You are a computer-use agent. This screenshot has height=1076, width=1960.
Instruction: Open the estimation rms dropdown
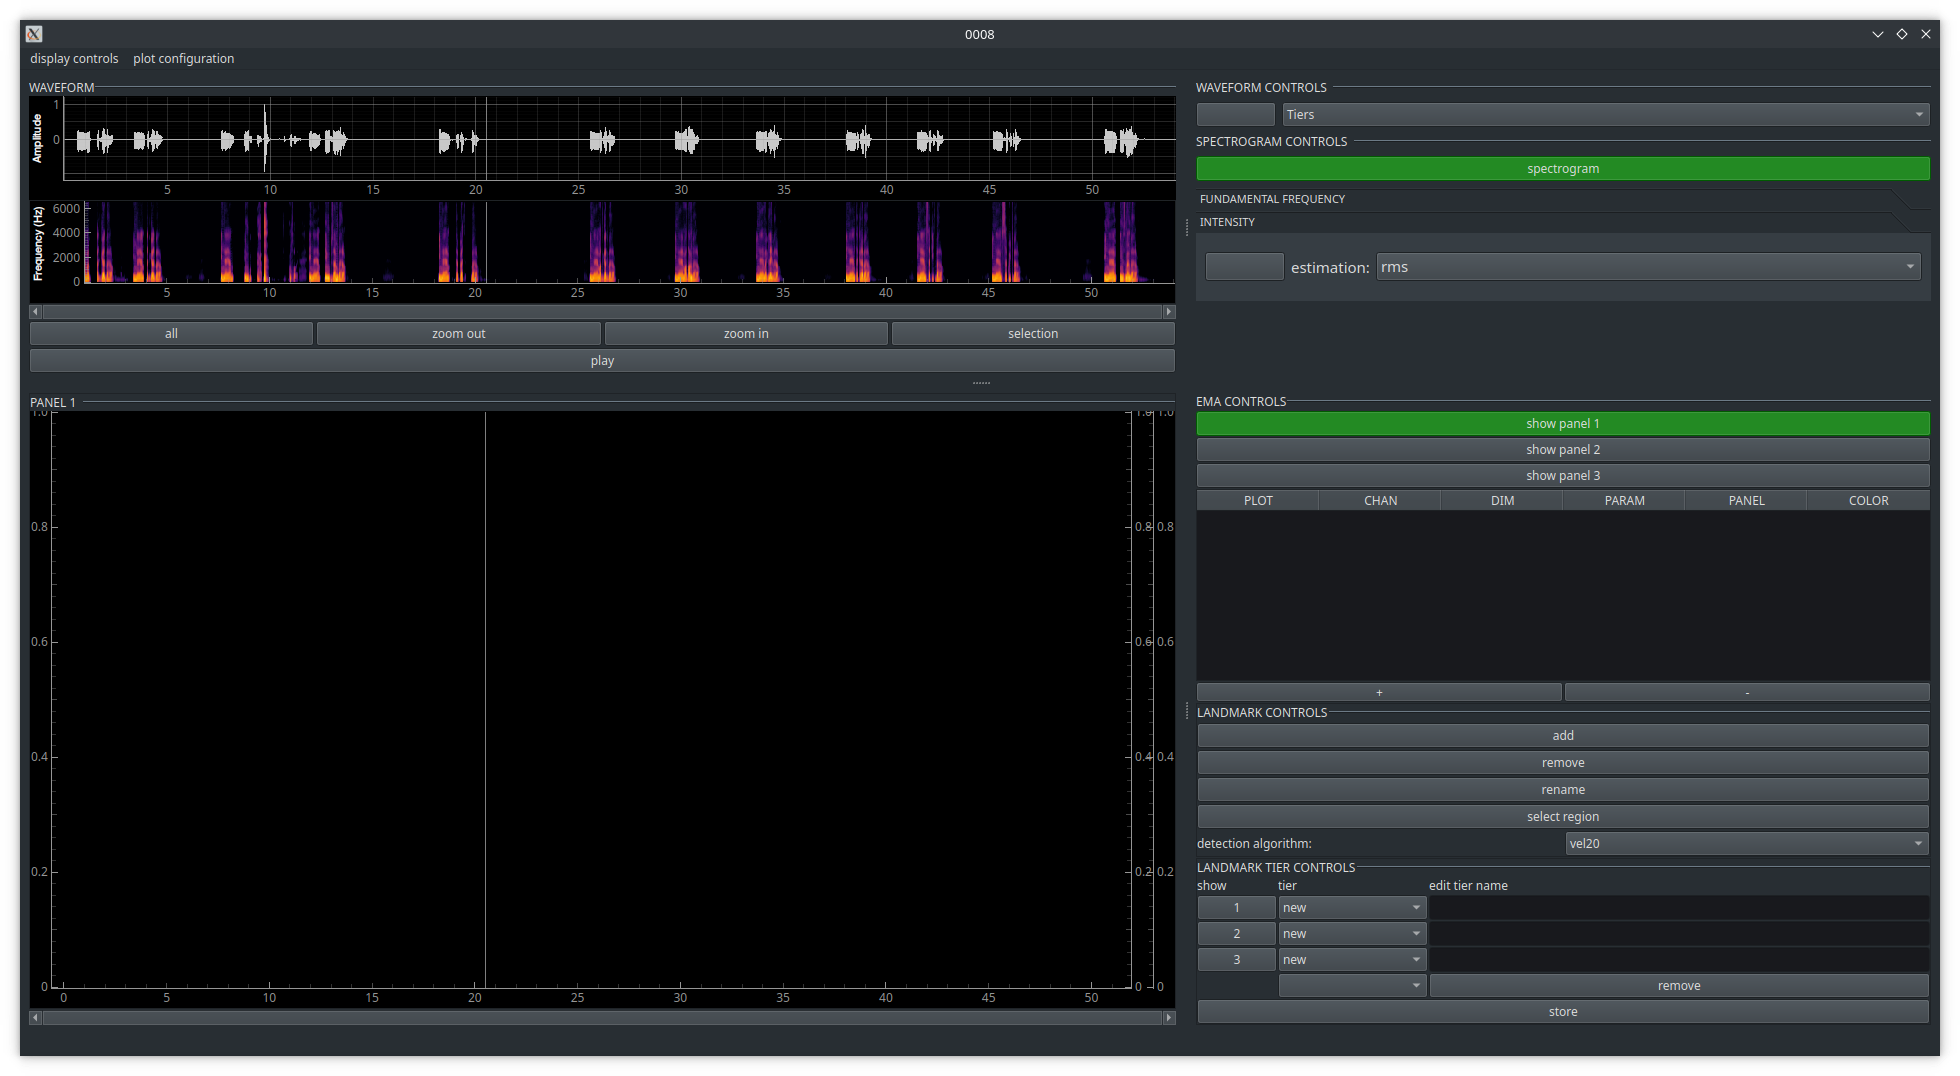(x=1648, y=267)
